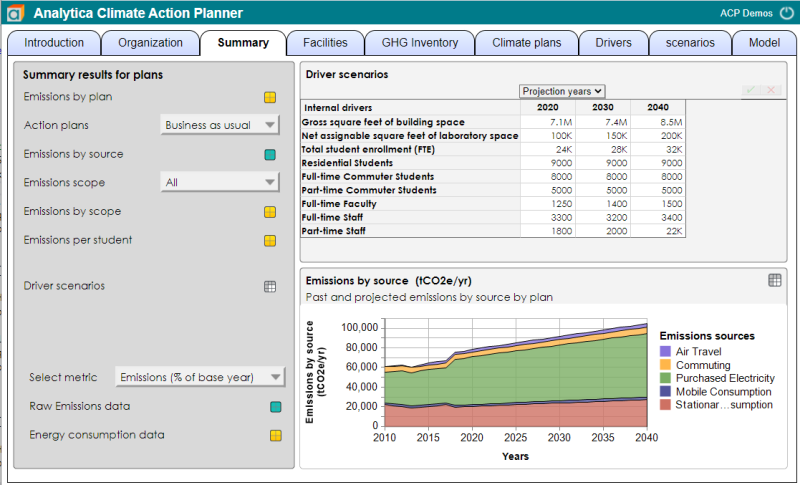The width and height of the screenshot is (800, 485).
Task: Cancel edits with the red X button
Action: click(771, 90)
